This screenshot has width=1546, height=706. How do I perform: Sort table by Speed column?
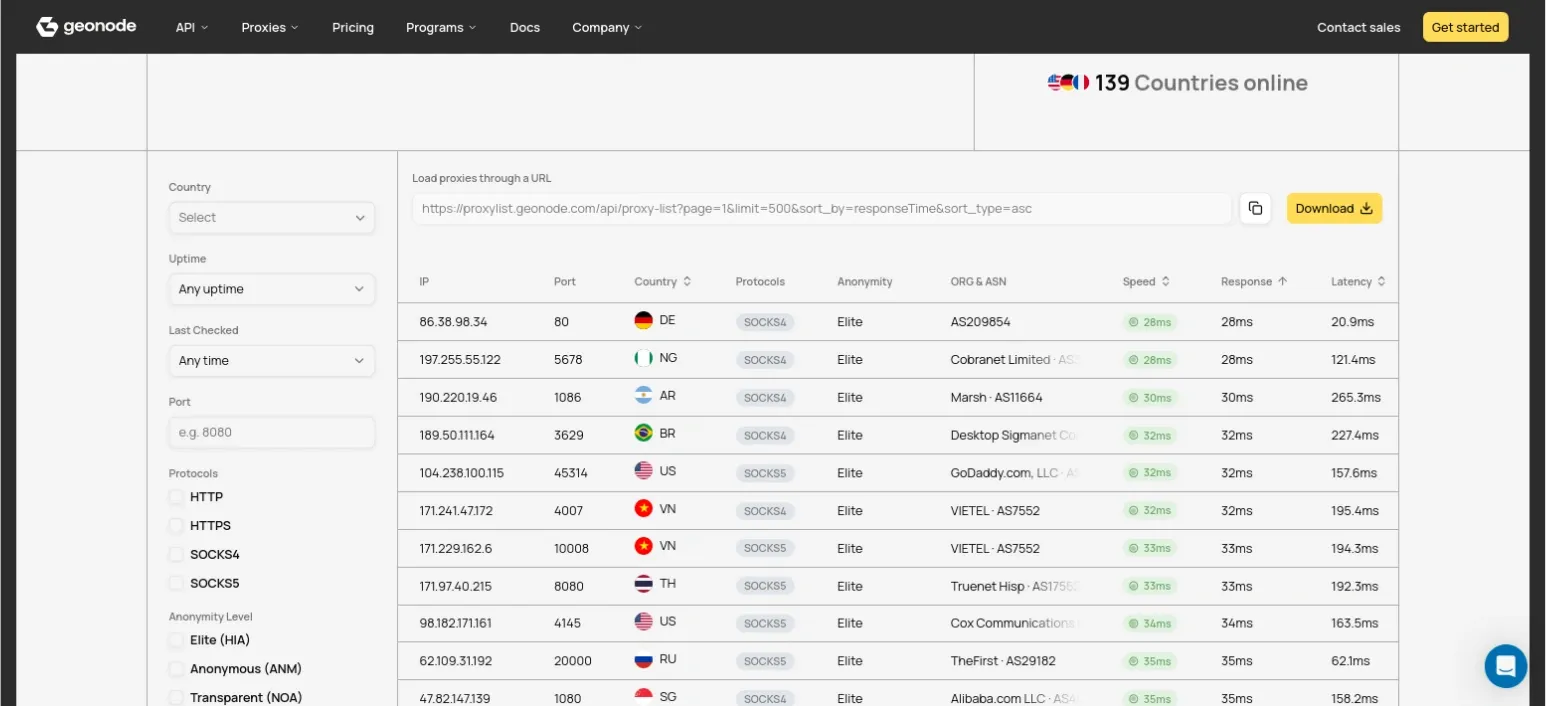pos(1146,282)
